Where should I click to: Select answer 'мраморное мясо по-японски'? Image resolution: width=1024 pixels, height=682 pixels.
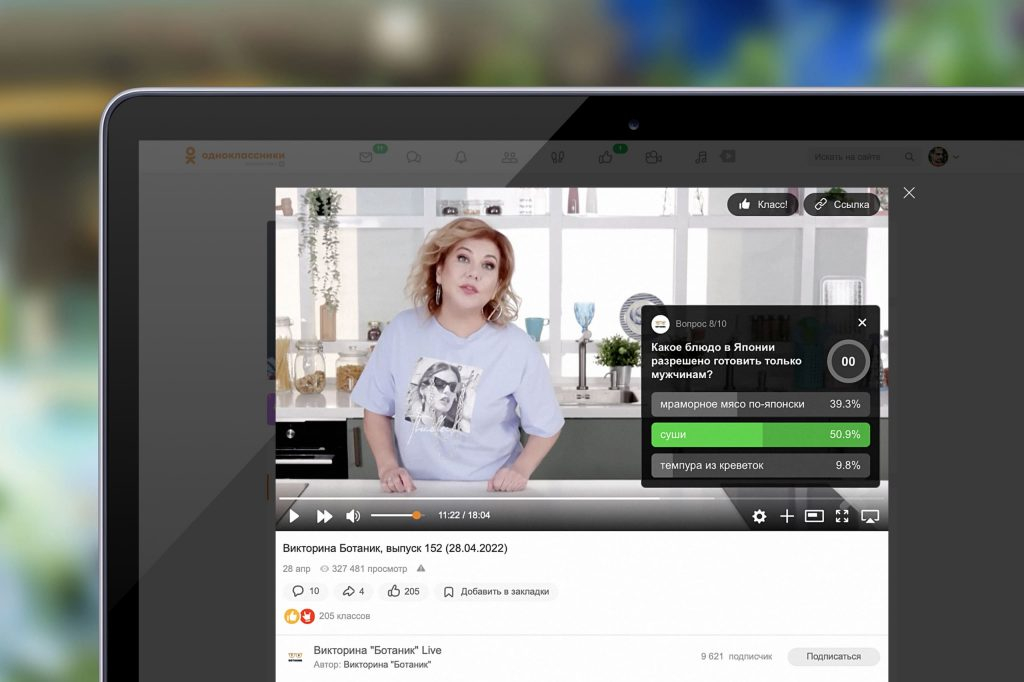[x=760, y=404]
